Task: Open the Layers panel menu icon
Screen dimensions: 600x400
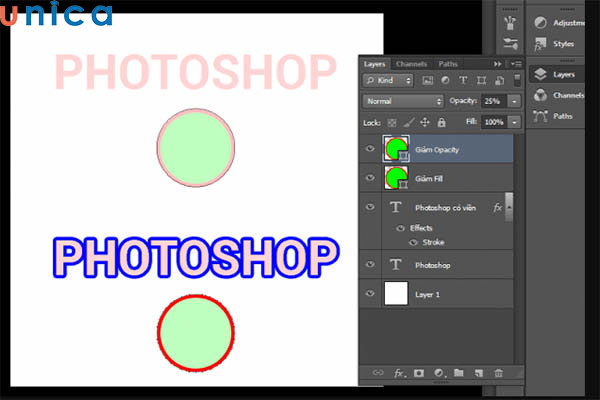Action: [516, 64]
